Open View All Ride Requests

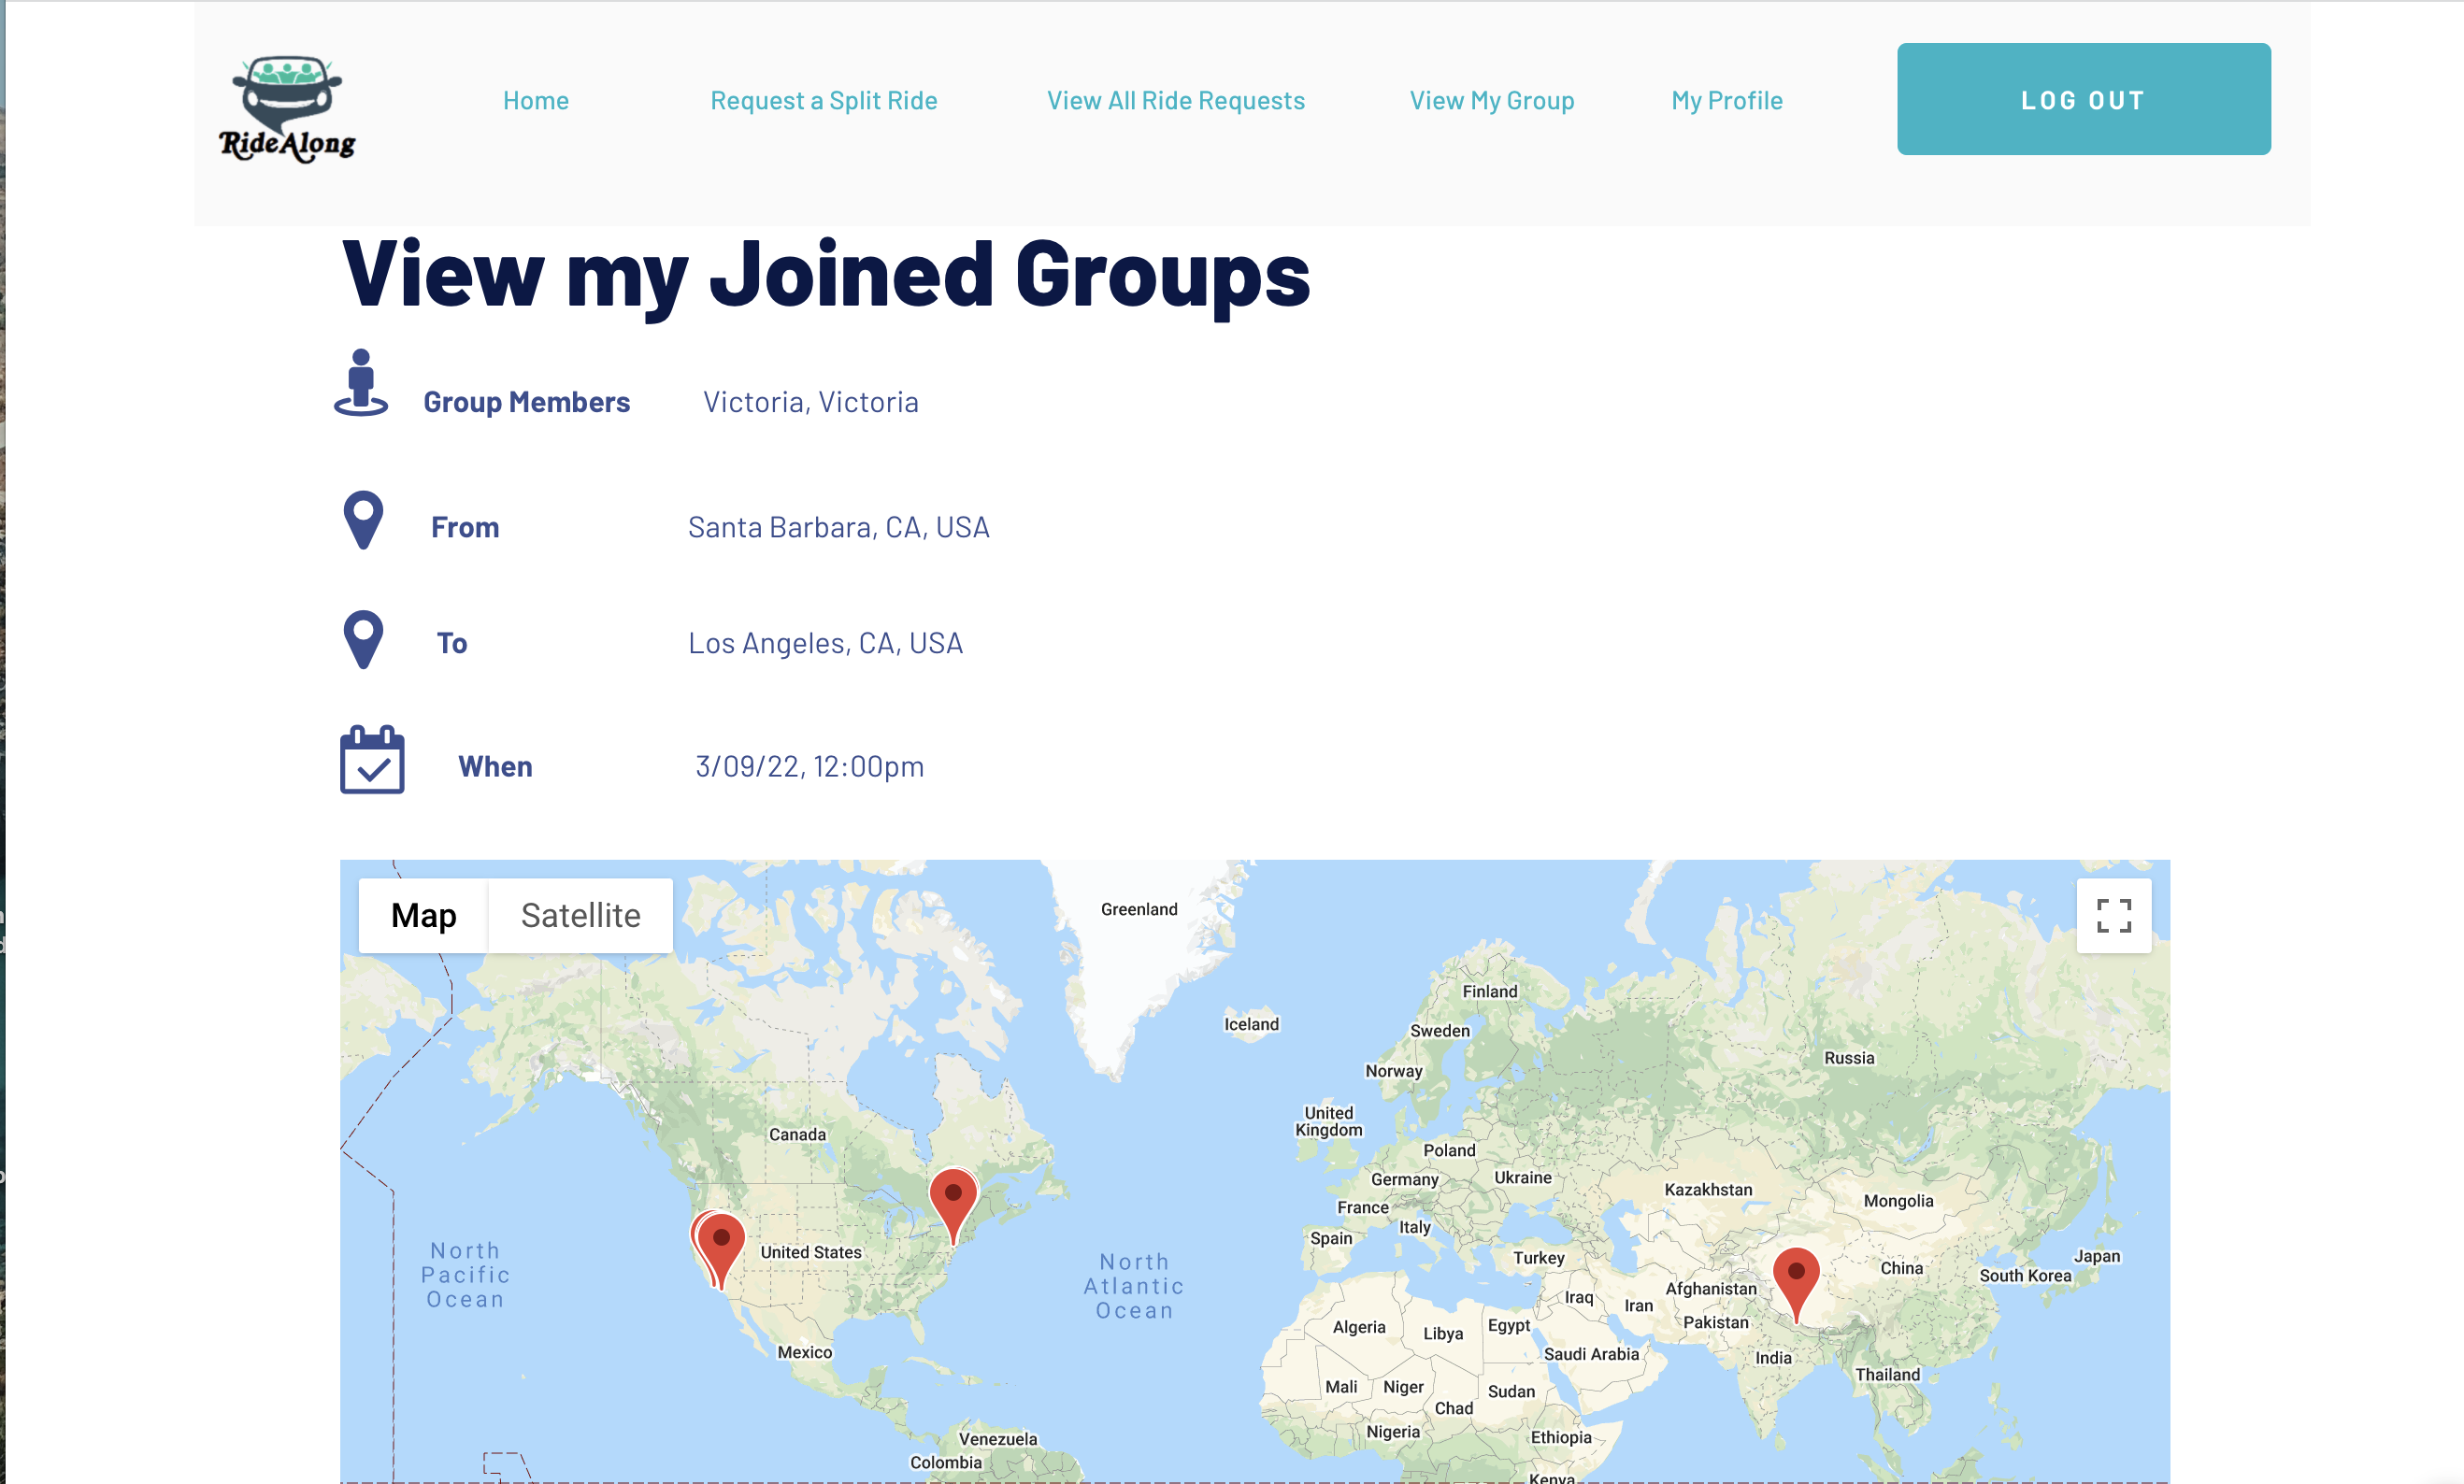[1175, 100]
